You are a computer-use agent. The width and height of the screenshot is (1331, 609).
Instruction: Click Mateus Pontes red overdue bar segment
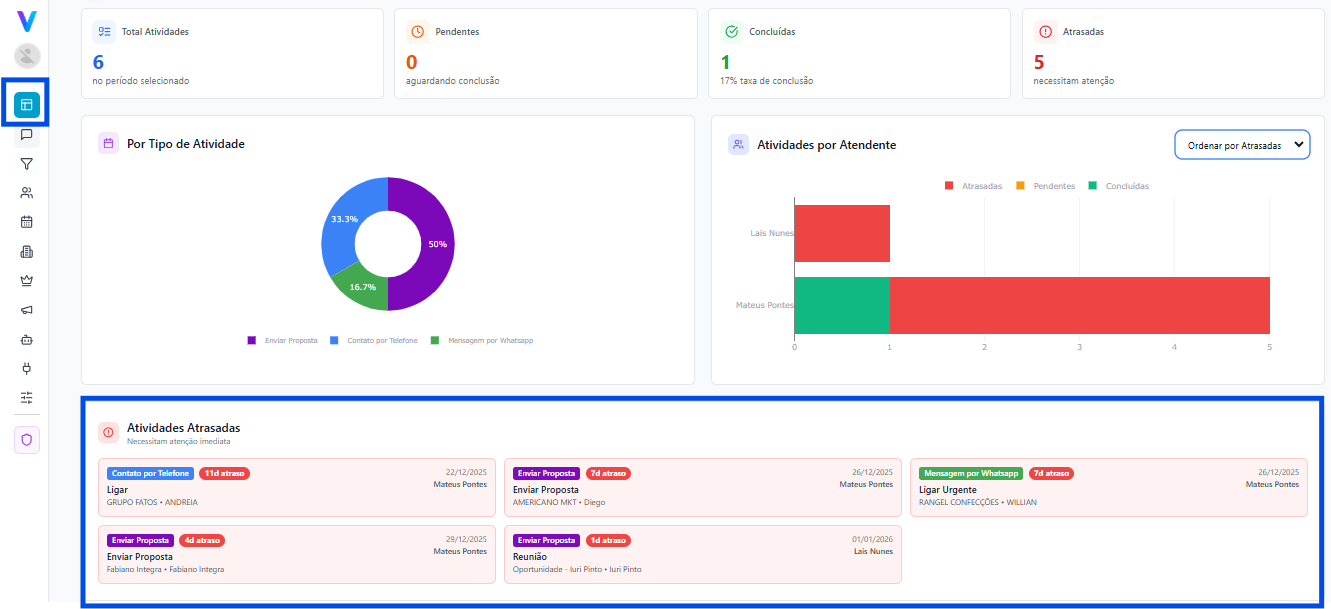(x=1080, y=305)
